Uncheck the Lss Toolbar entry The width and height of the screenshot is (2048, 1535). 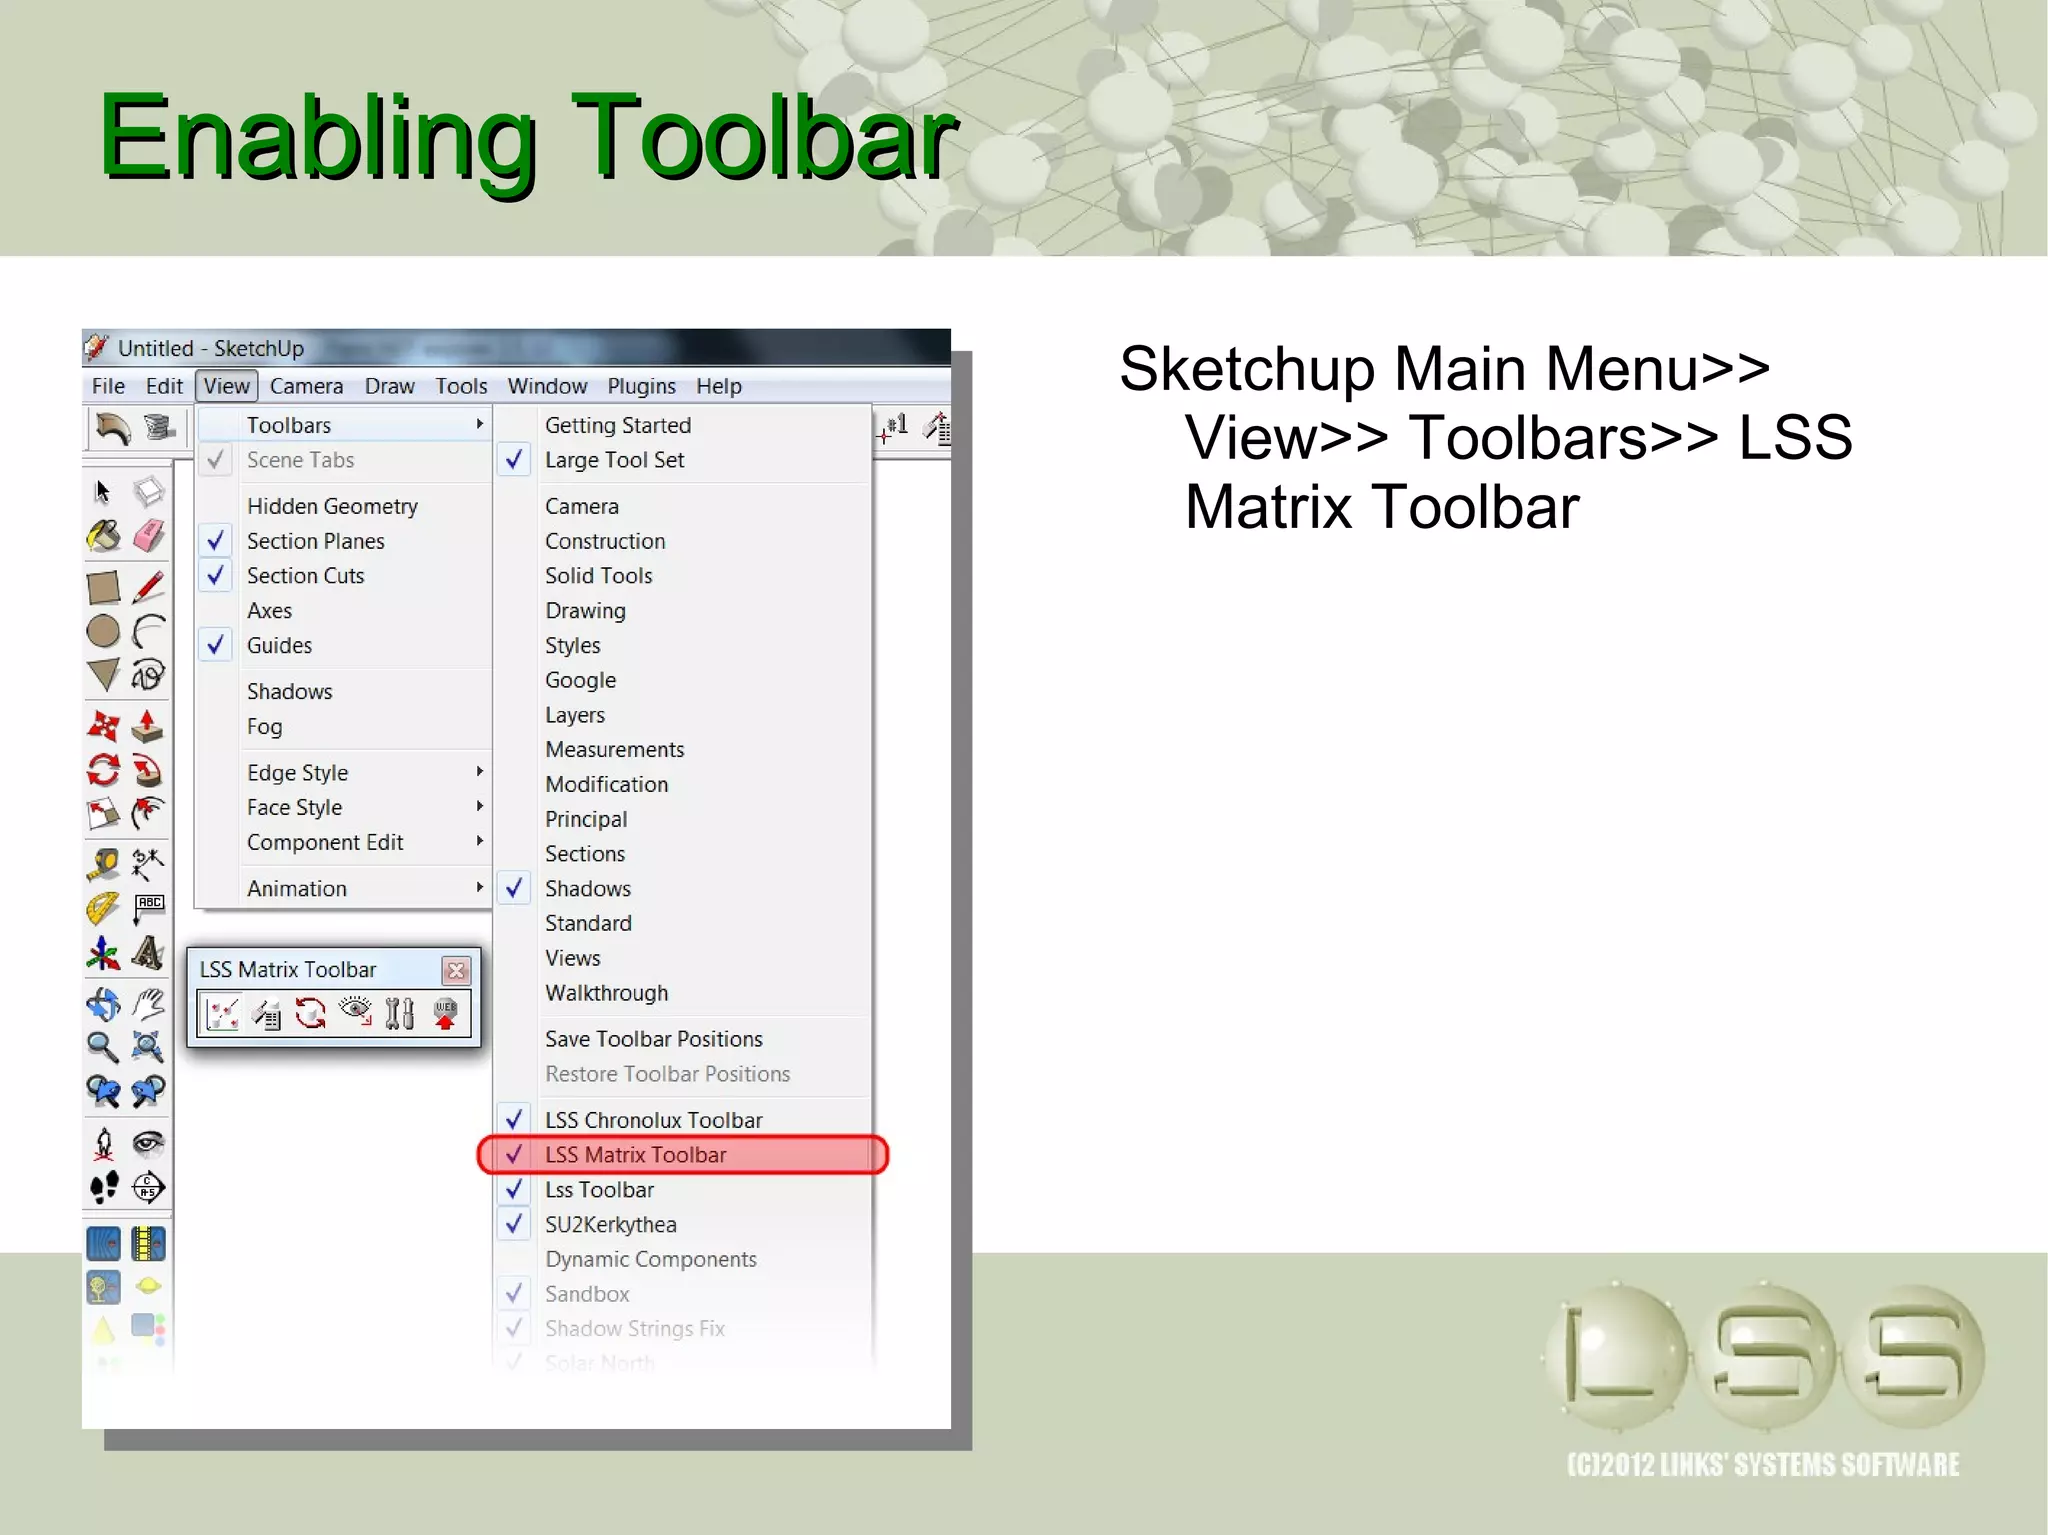pos(683,1190)
